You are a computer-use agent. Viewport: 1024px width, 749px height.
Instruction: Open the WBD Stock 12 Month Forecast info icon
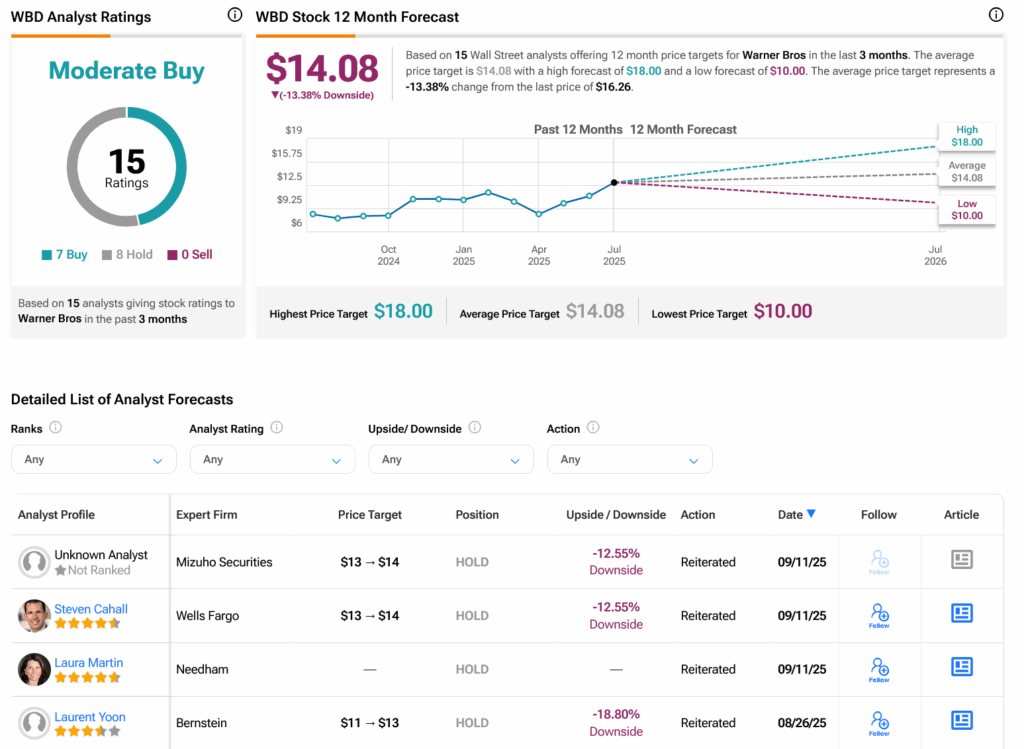point(995,15)
